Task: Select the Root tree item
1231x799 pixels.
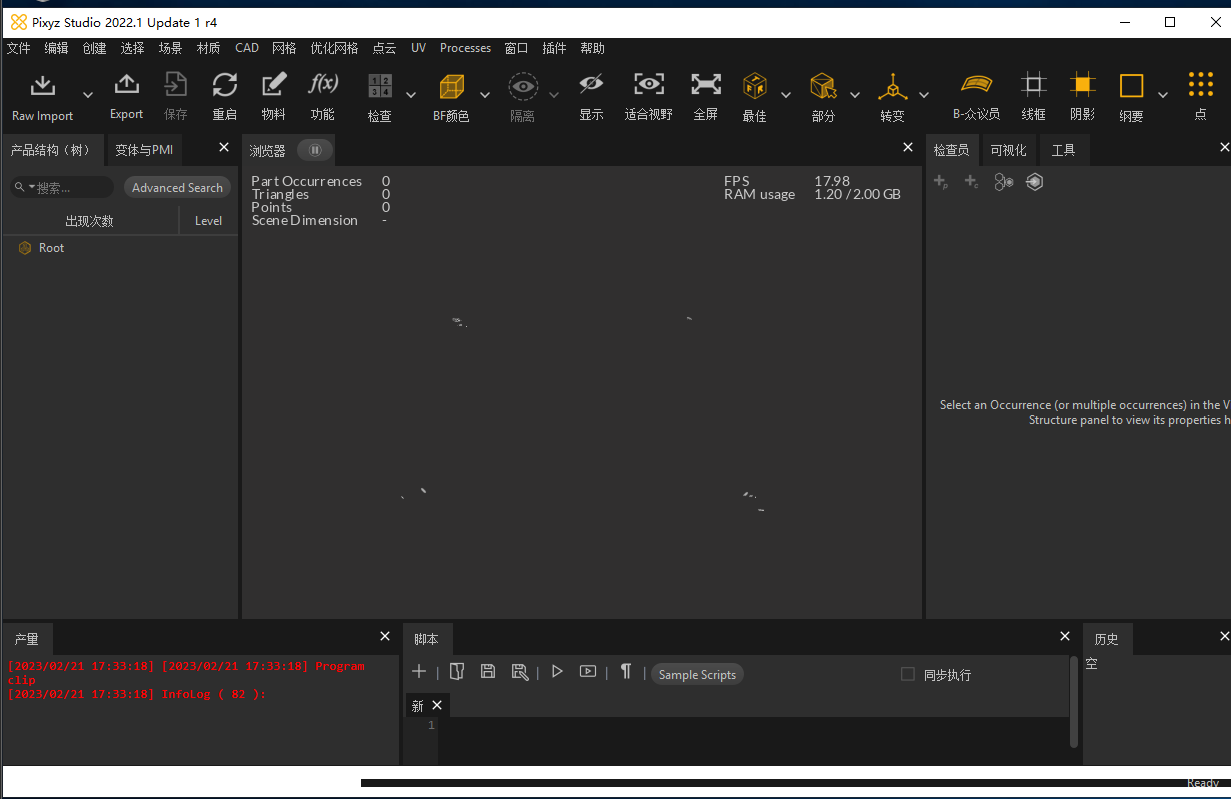Action: pos(51,248)
